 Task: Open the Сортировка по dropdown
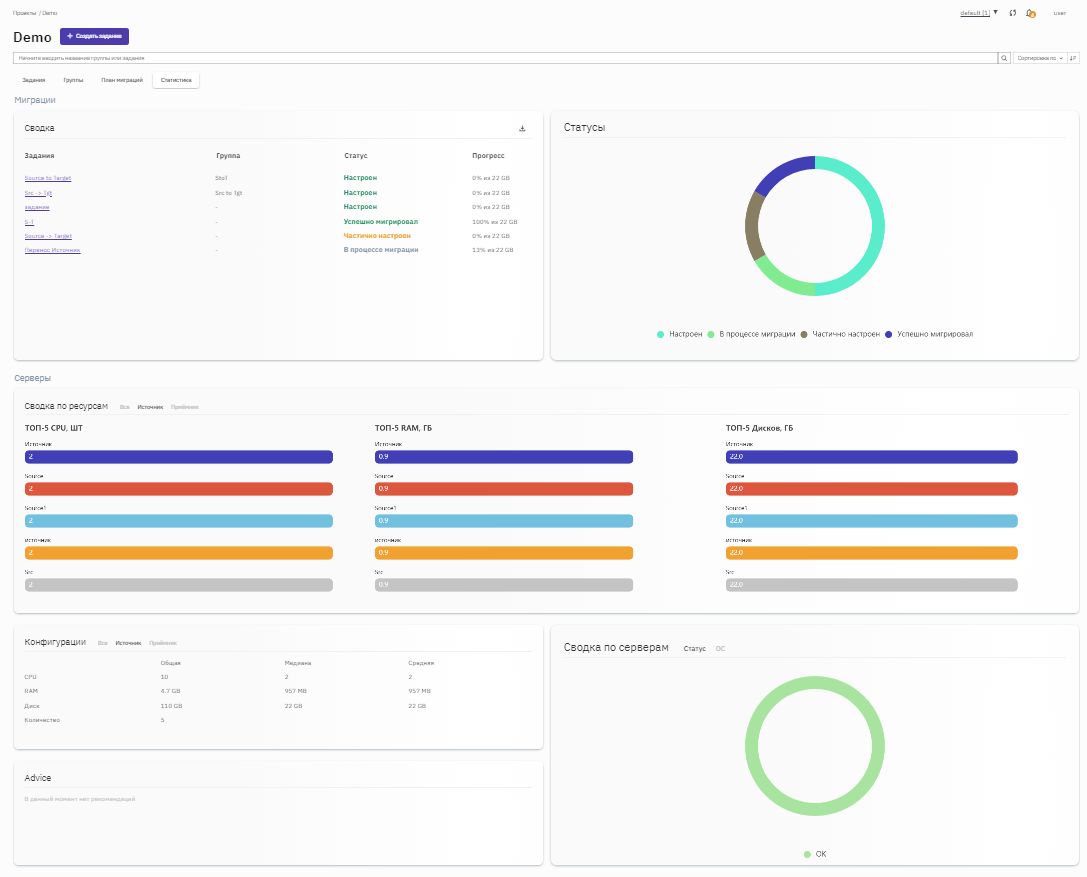pos(1039,59)
